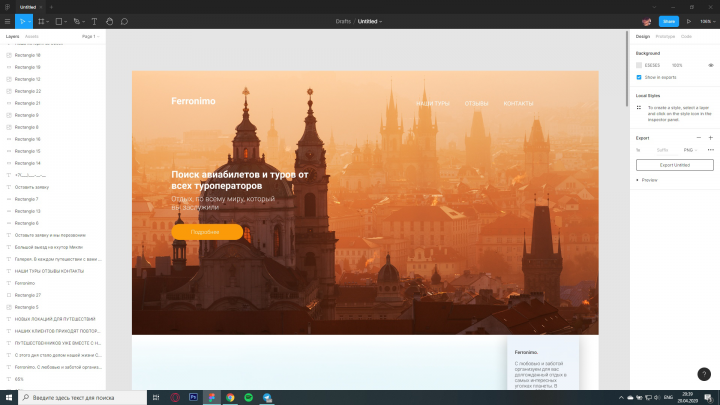Click the Share button
Screen dimensions: 720x405
pos(669,22)
